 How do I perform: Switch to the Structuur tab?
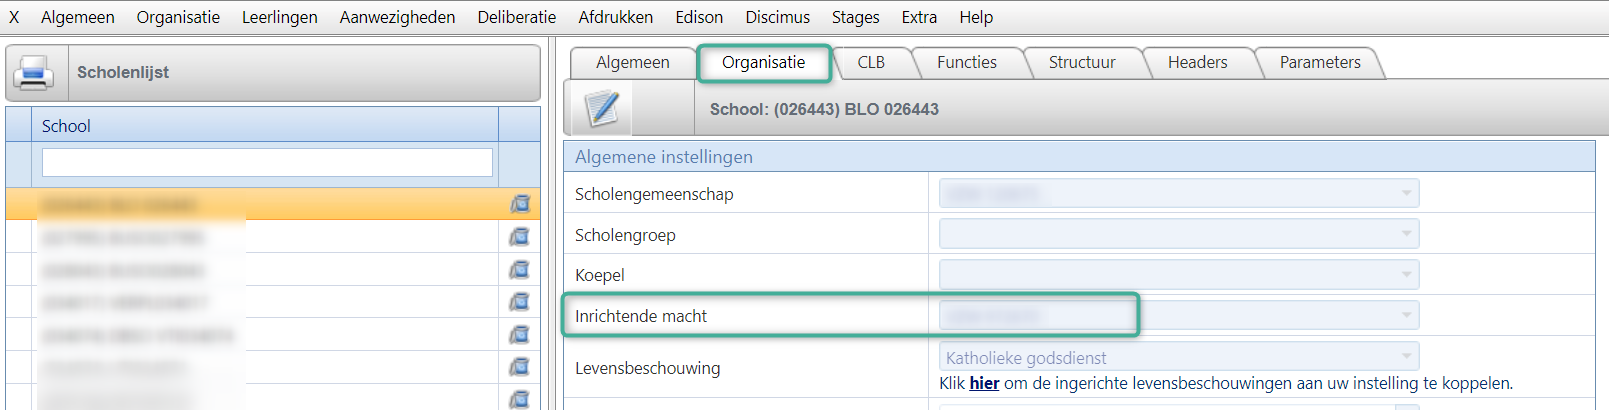pyautogui.click(x=1082, y=62)
